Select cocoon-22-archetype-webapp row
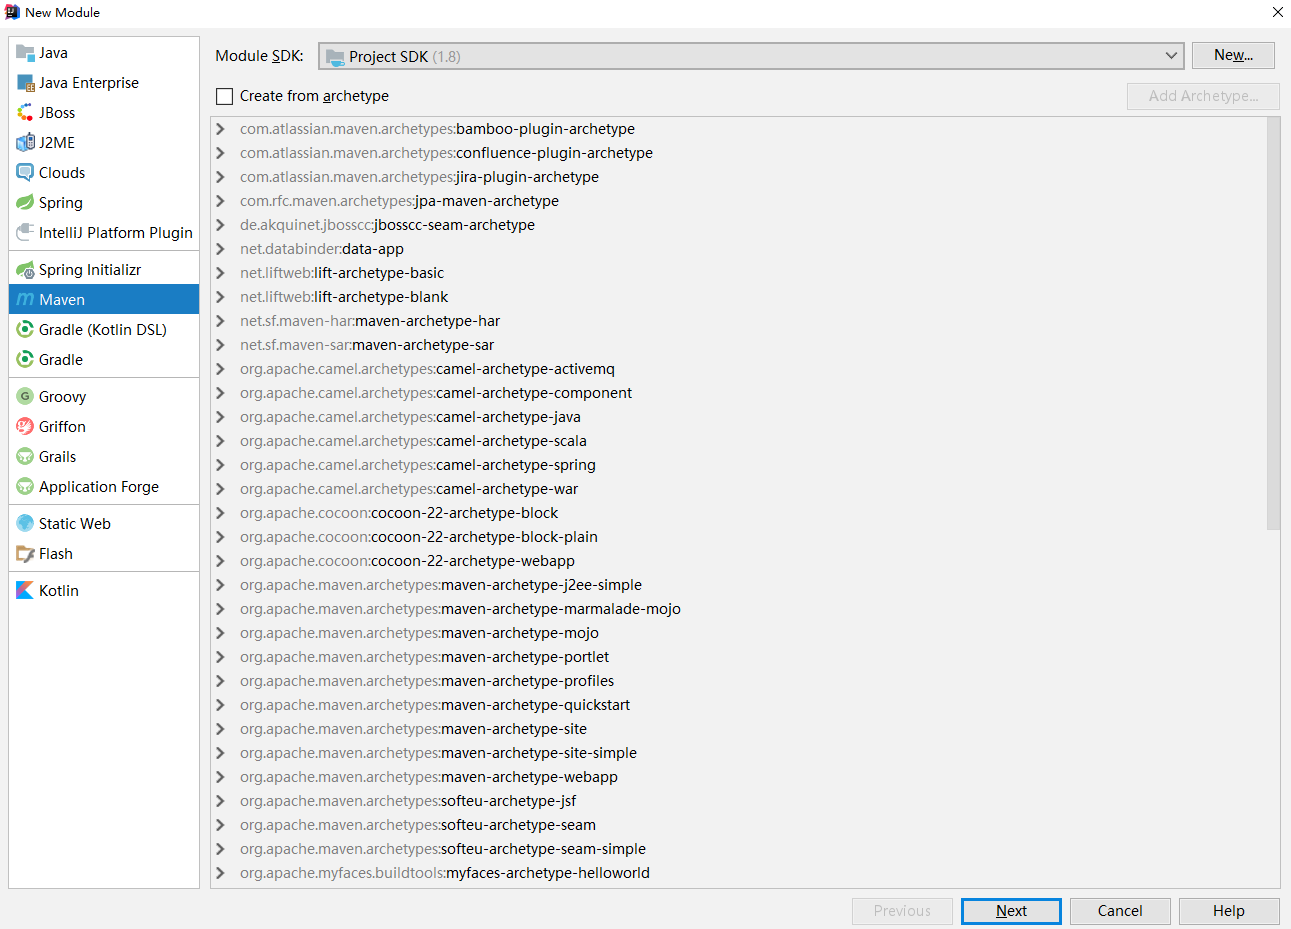 pos(738,561)
